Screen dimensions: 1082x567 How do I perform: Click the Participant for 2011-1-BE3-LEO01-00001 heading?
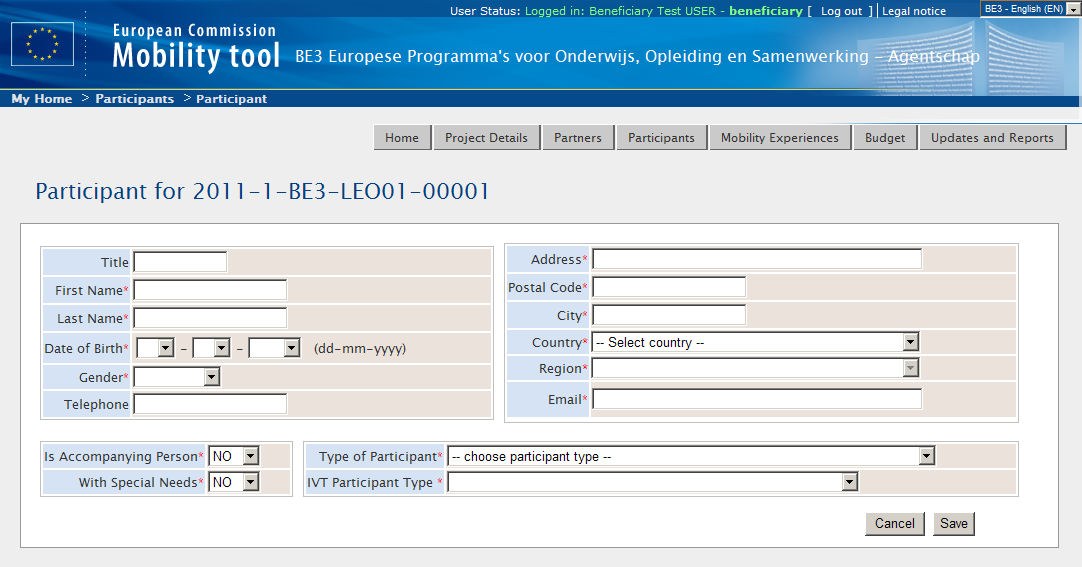point(262,191)
